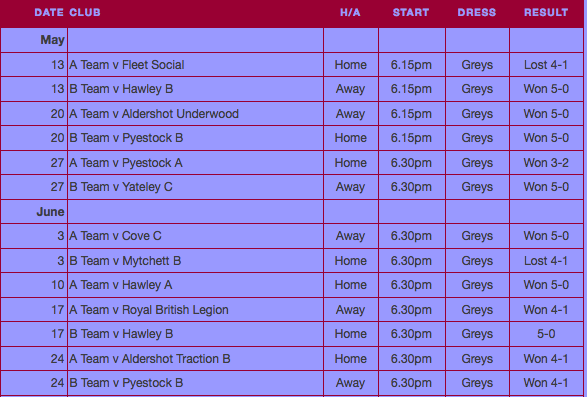Click the A Team v Pyestock A fixture
The width and height of the screenshot is (587, 397).
[x=126, y=163]
